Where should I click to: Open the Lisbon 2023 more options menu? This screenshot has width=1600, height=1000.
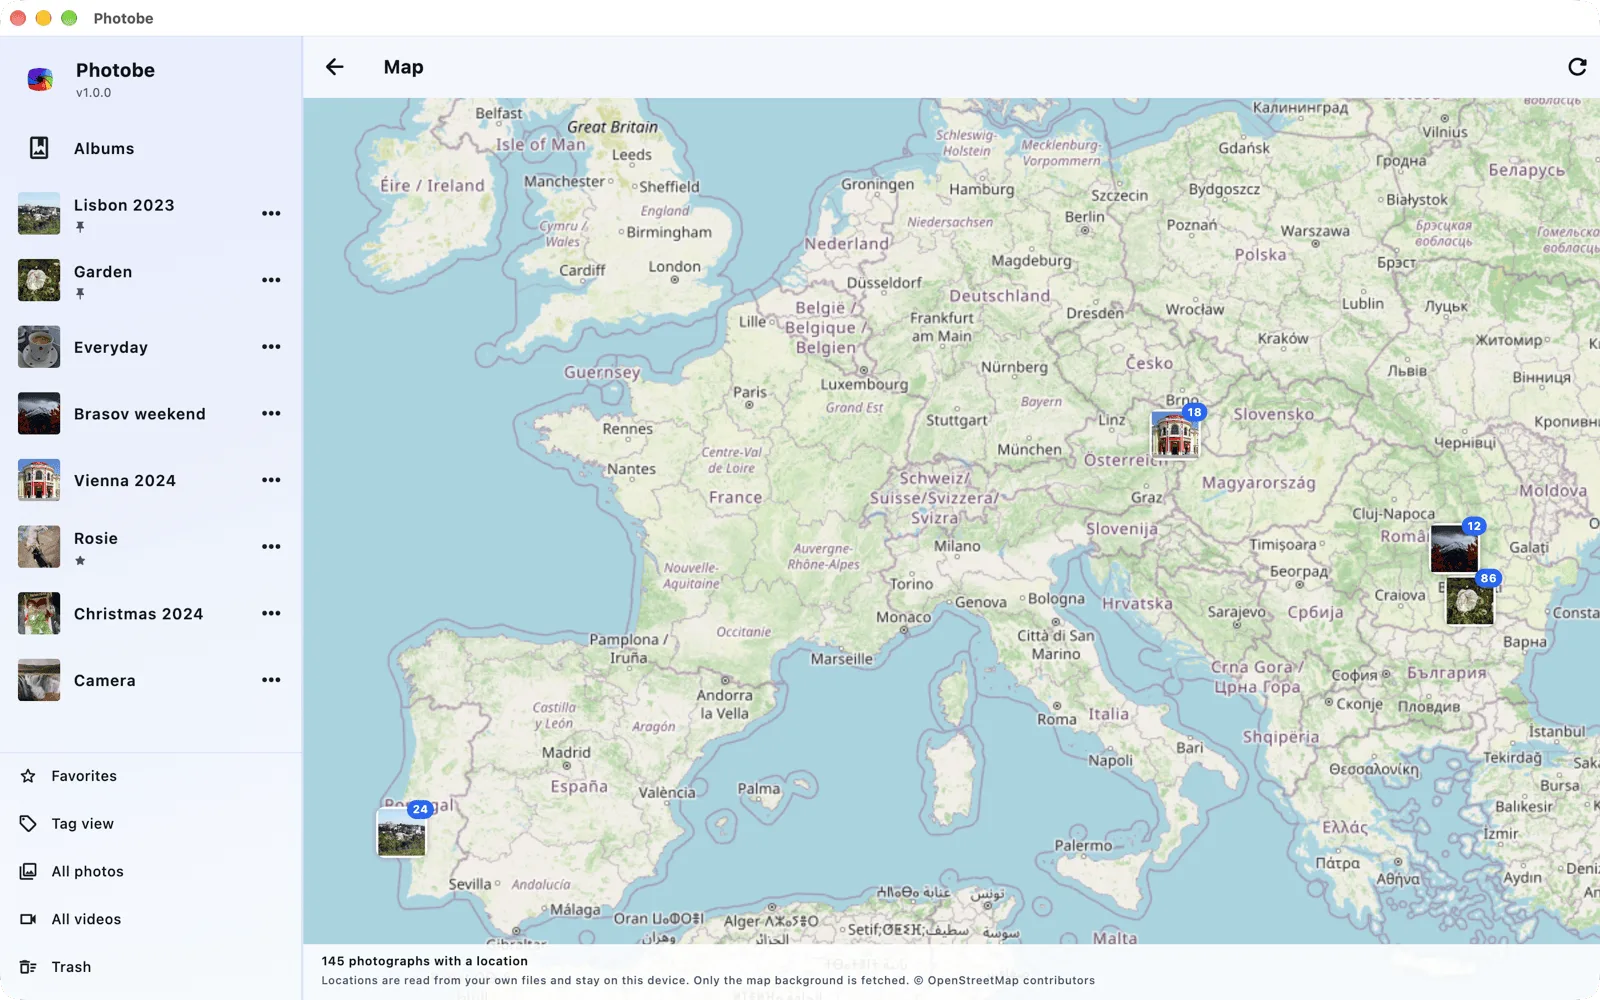[x=271, y=213]
